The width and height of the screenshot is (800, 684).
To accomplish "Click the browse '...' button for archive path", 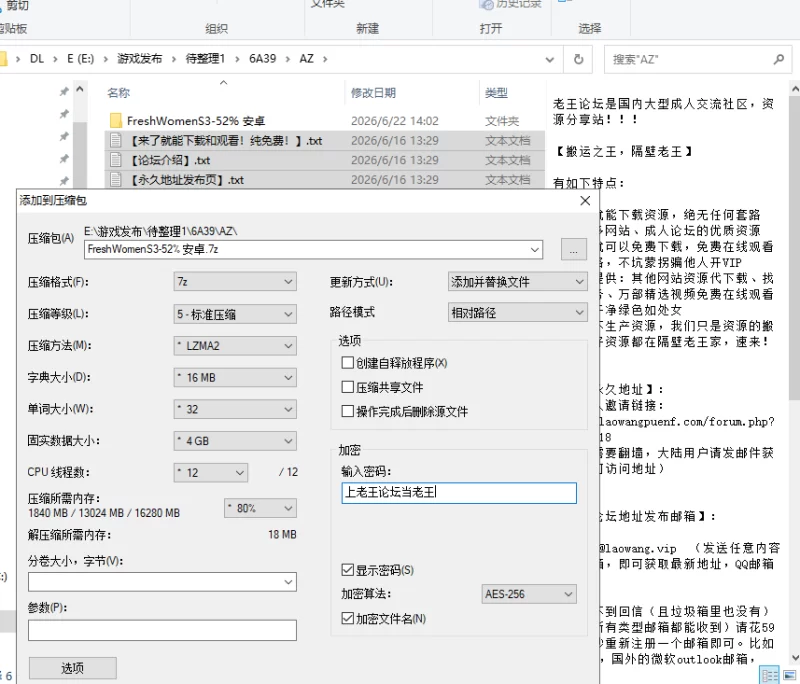I will (x=573, y=249).
